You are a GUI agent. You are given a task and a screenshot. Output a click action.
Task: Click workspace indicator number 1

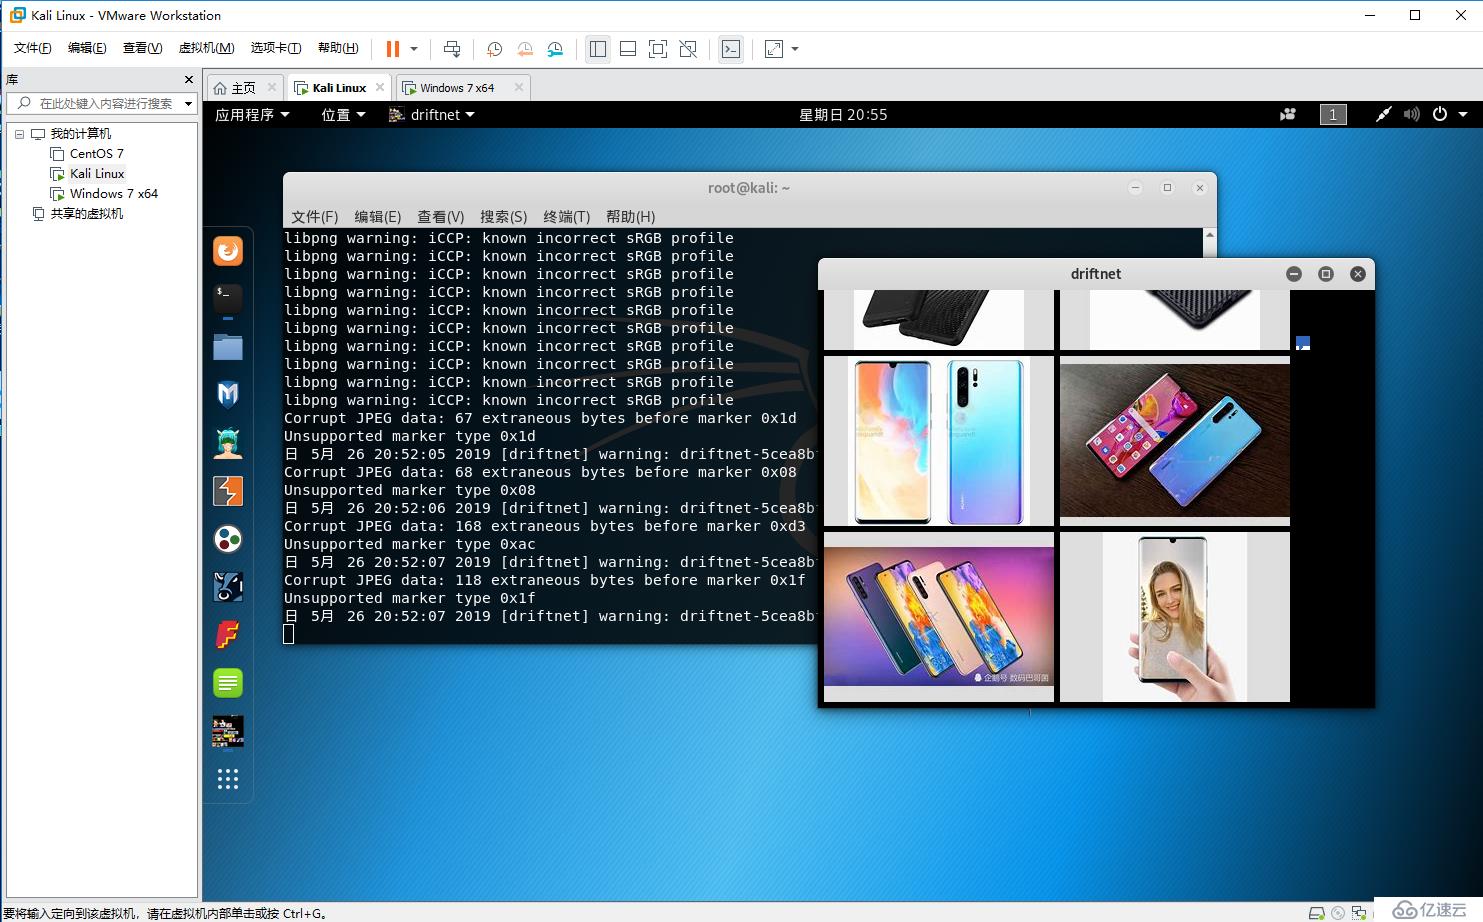1333,115
